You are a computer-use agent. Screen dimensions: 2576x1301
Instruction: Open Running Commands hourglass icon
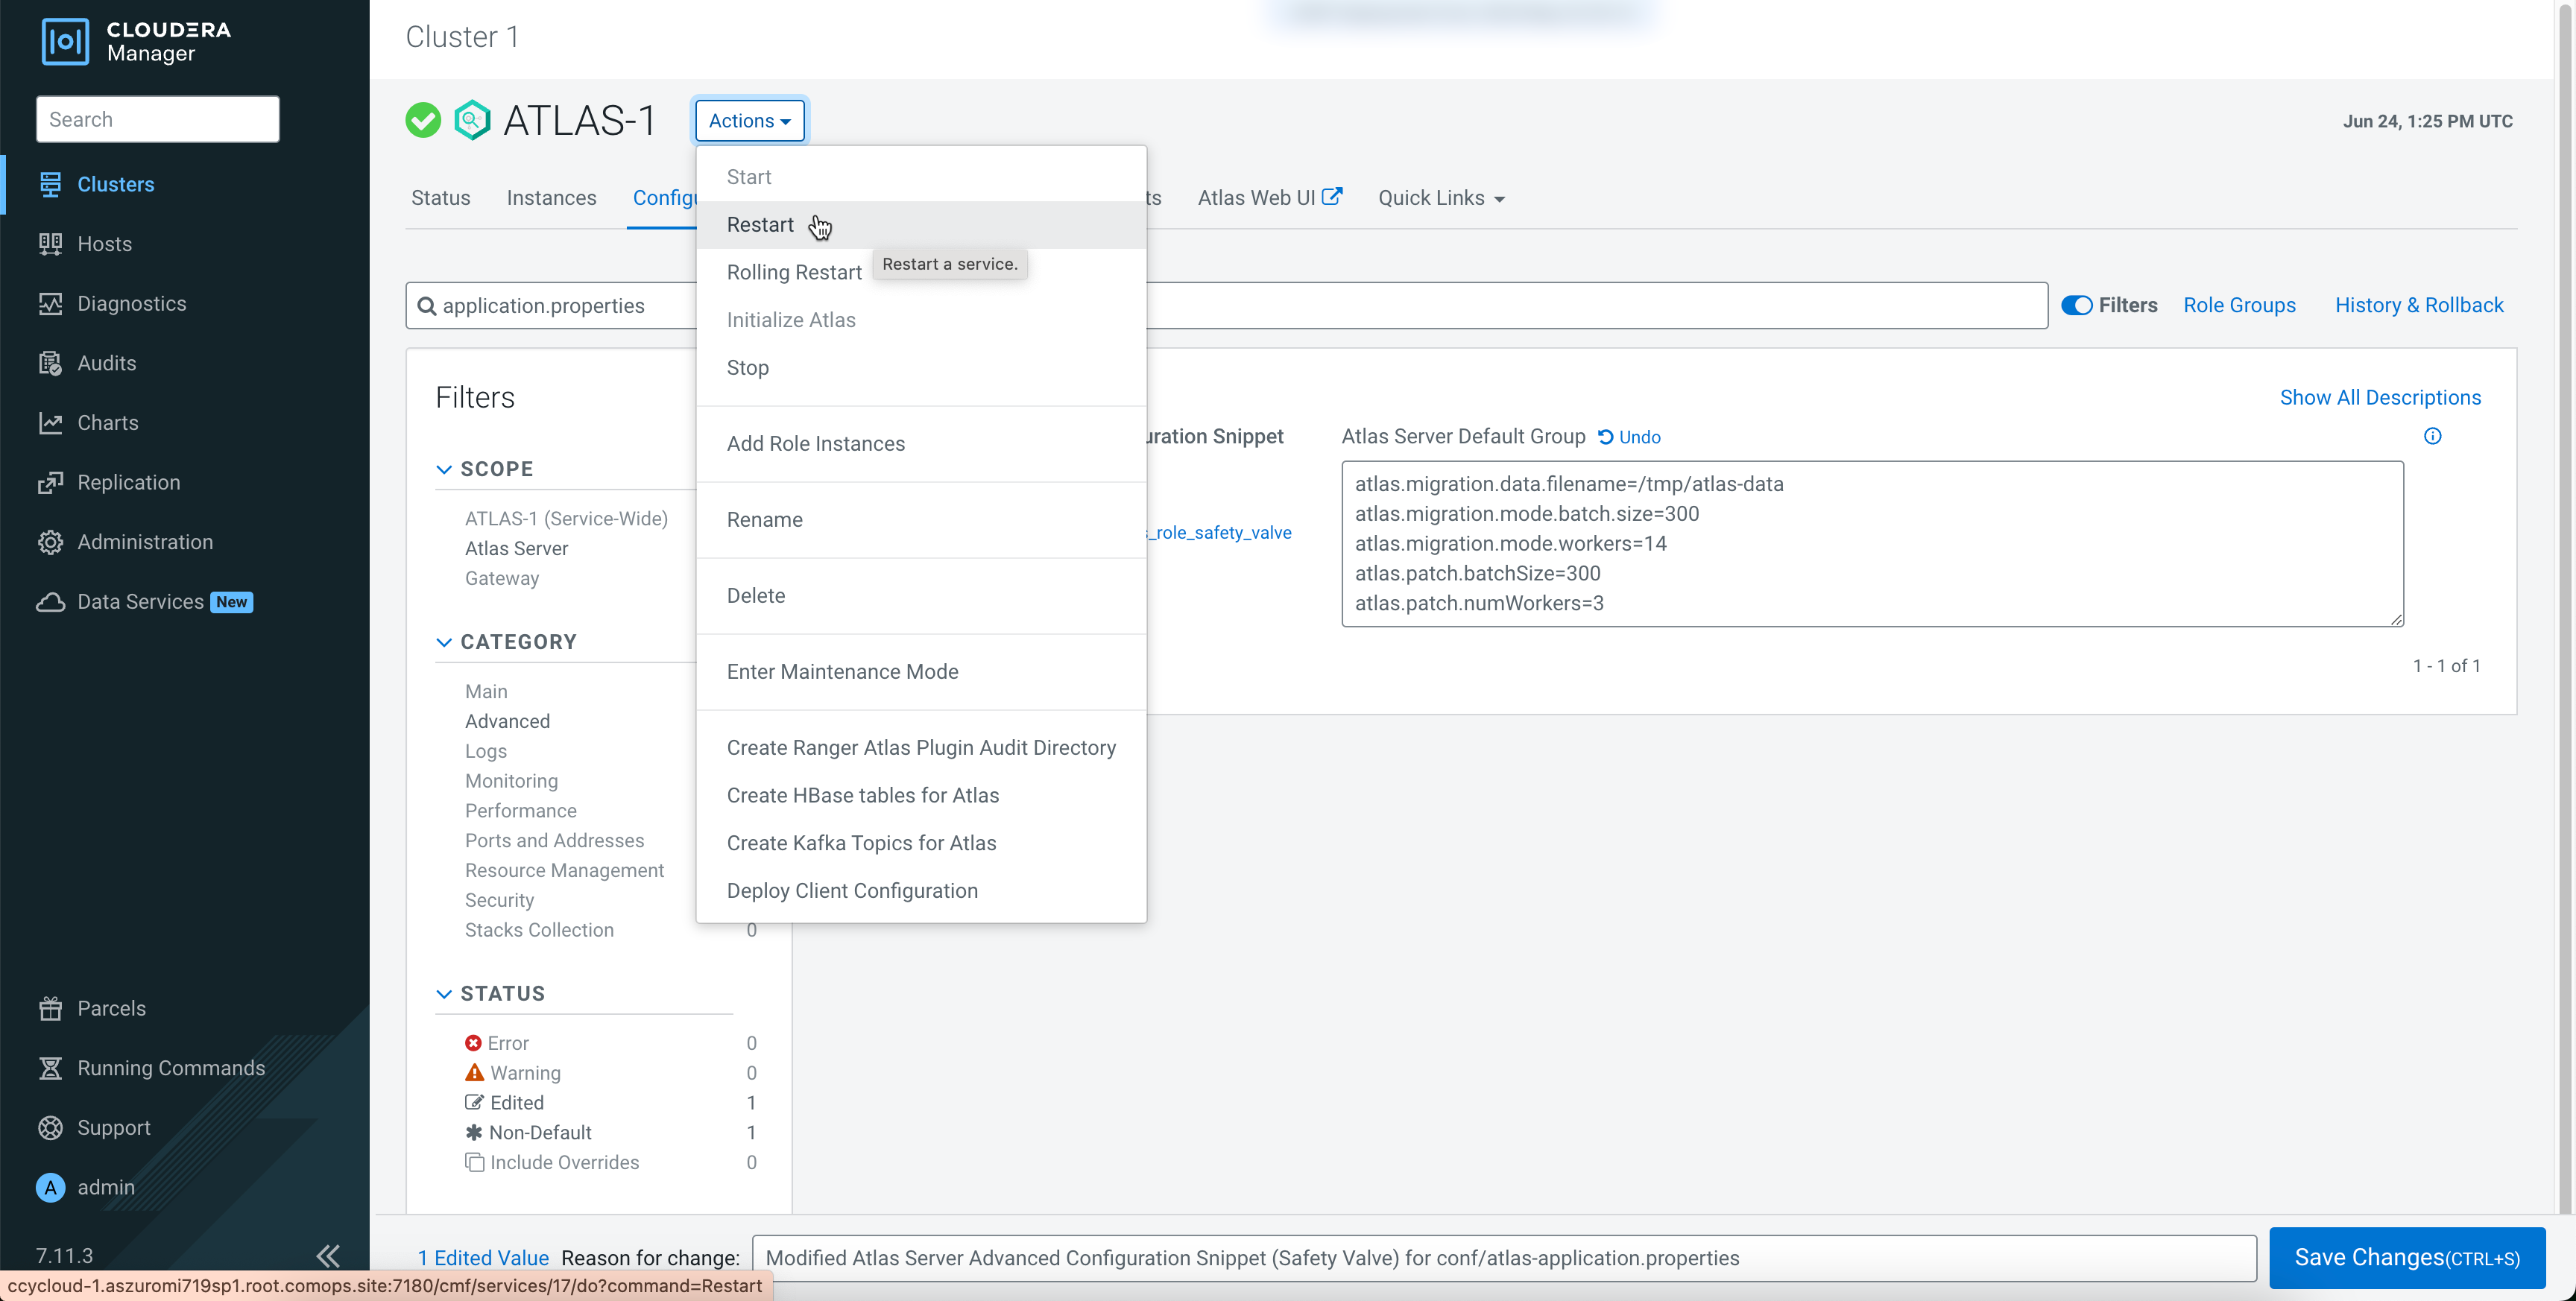[x=50, y=1068]
